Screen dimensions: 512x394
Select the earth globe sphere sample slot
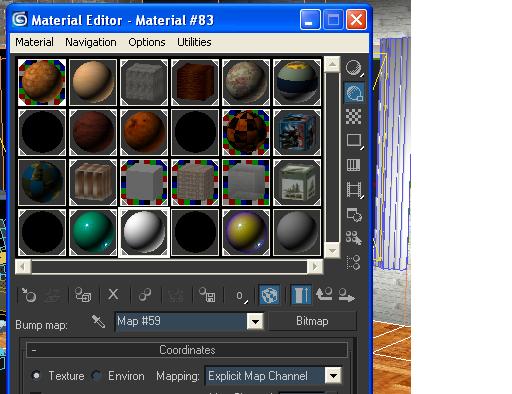coord(42,182)
